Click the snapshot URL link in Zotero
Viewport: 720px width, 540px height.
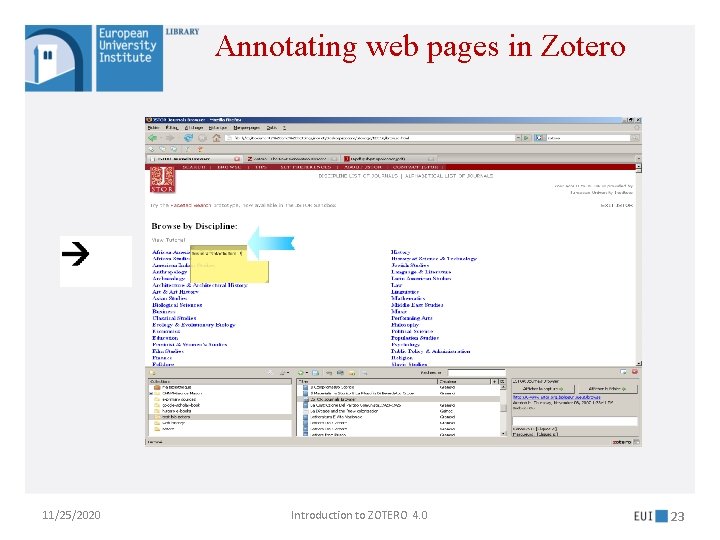(x=556, y=397)
